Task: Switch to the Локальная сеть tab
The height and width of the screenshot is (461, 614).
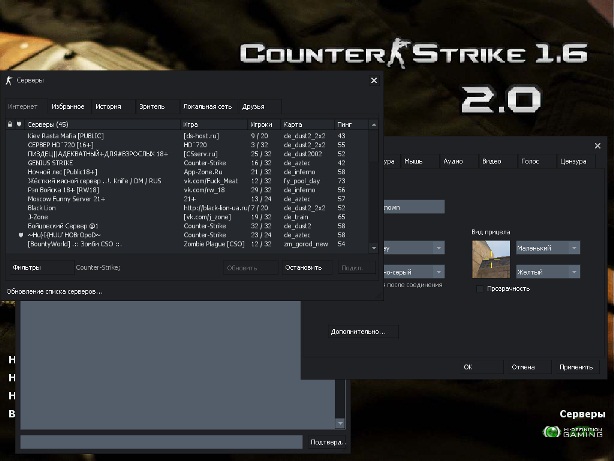Action: coord(208,107)
